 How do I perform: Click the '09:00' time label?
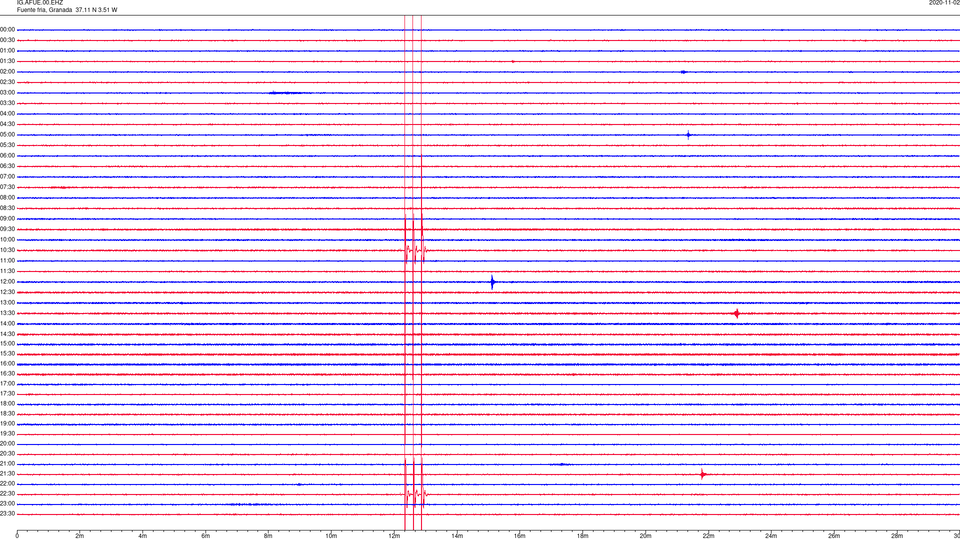(x=7, y=218)
